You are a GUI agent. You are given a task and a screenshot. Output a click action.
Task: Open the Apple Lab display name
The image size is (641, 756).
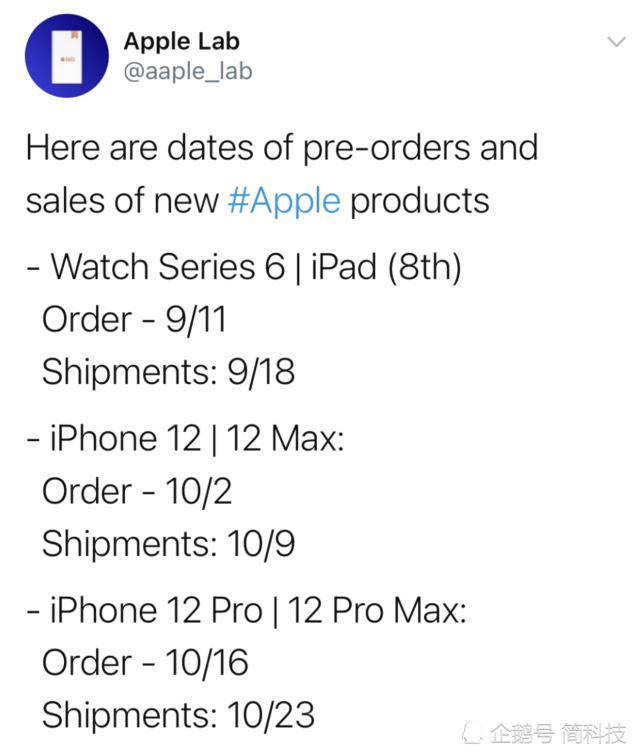click(182, 41)
